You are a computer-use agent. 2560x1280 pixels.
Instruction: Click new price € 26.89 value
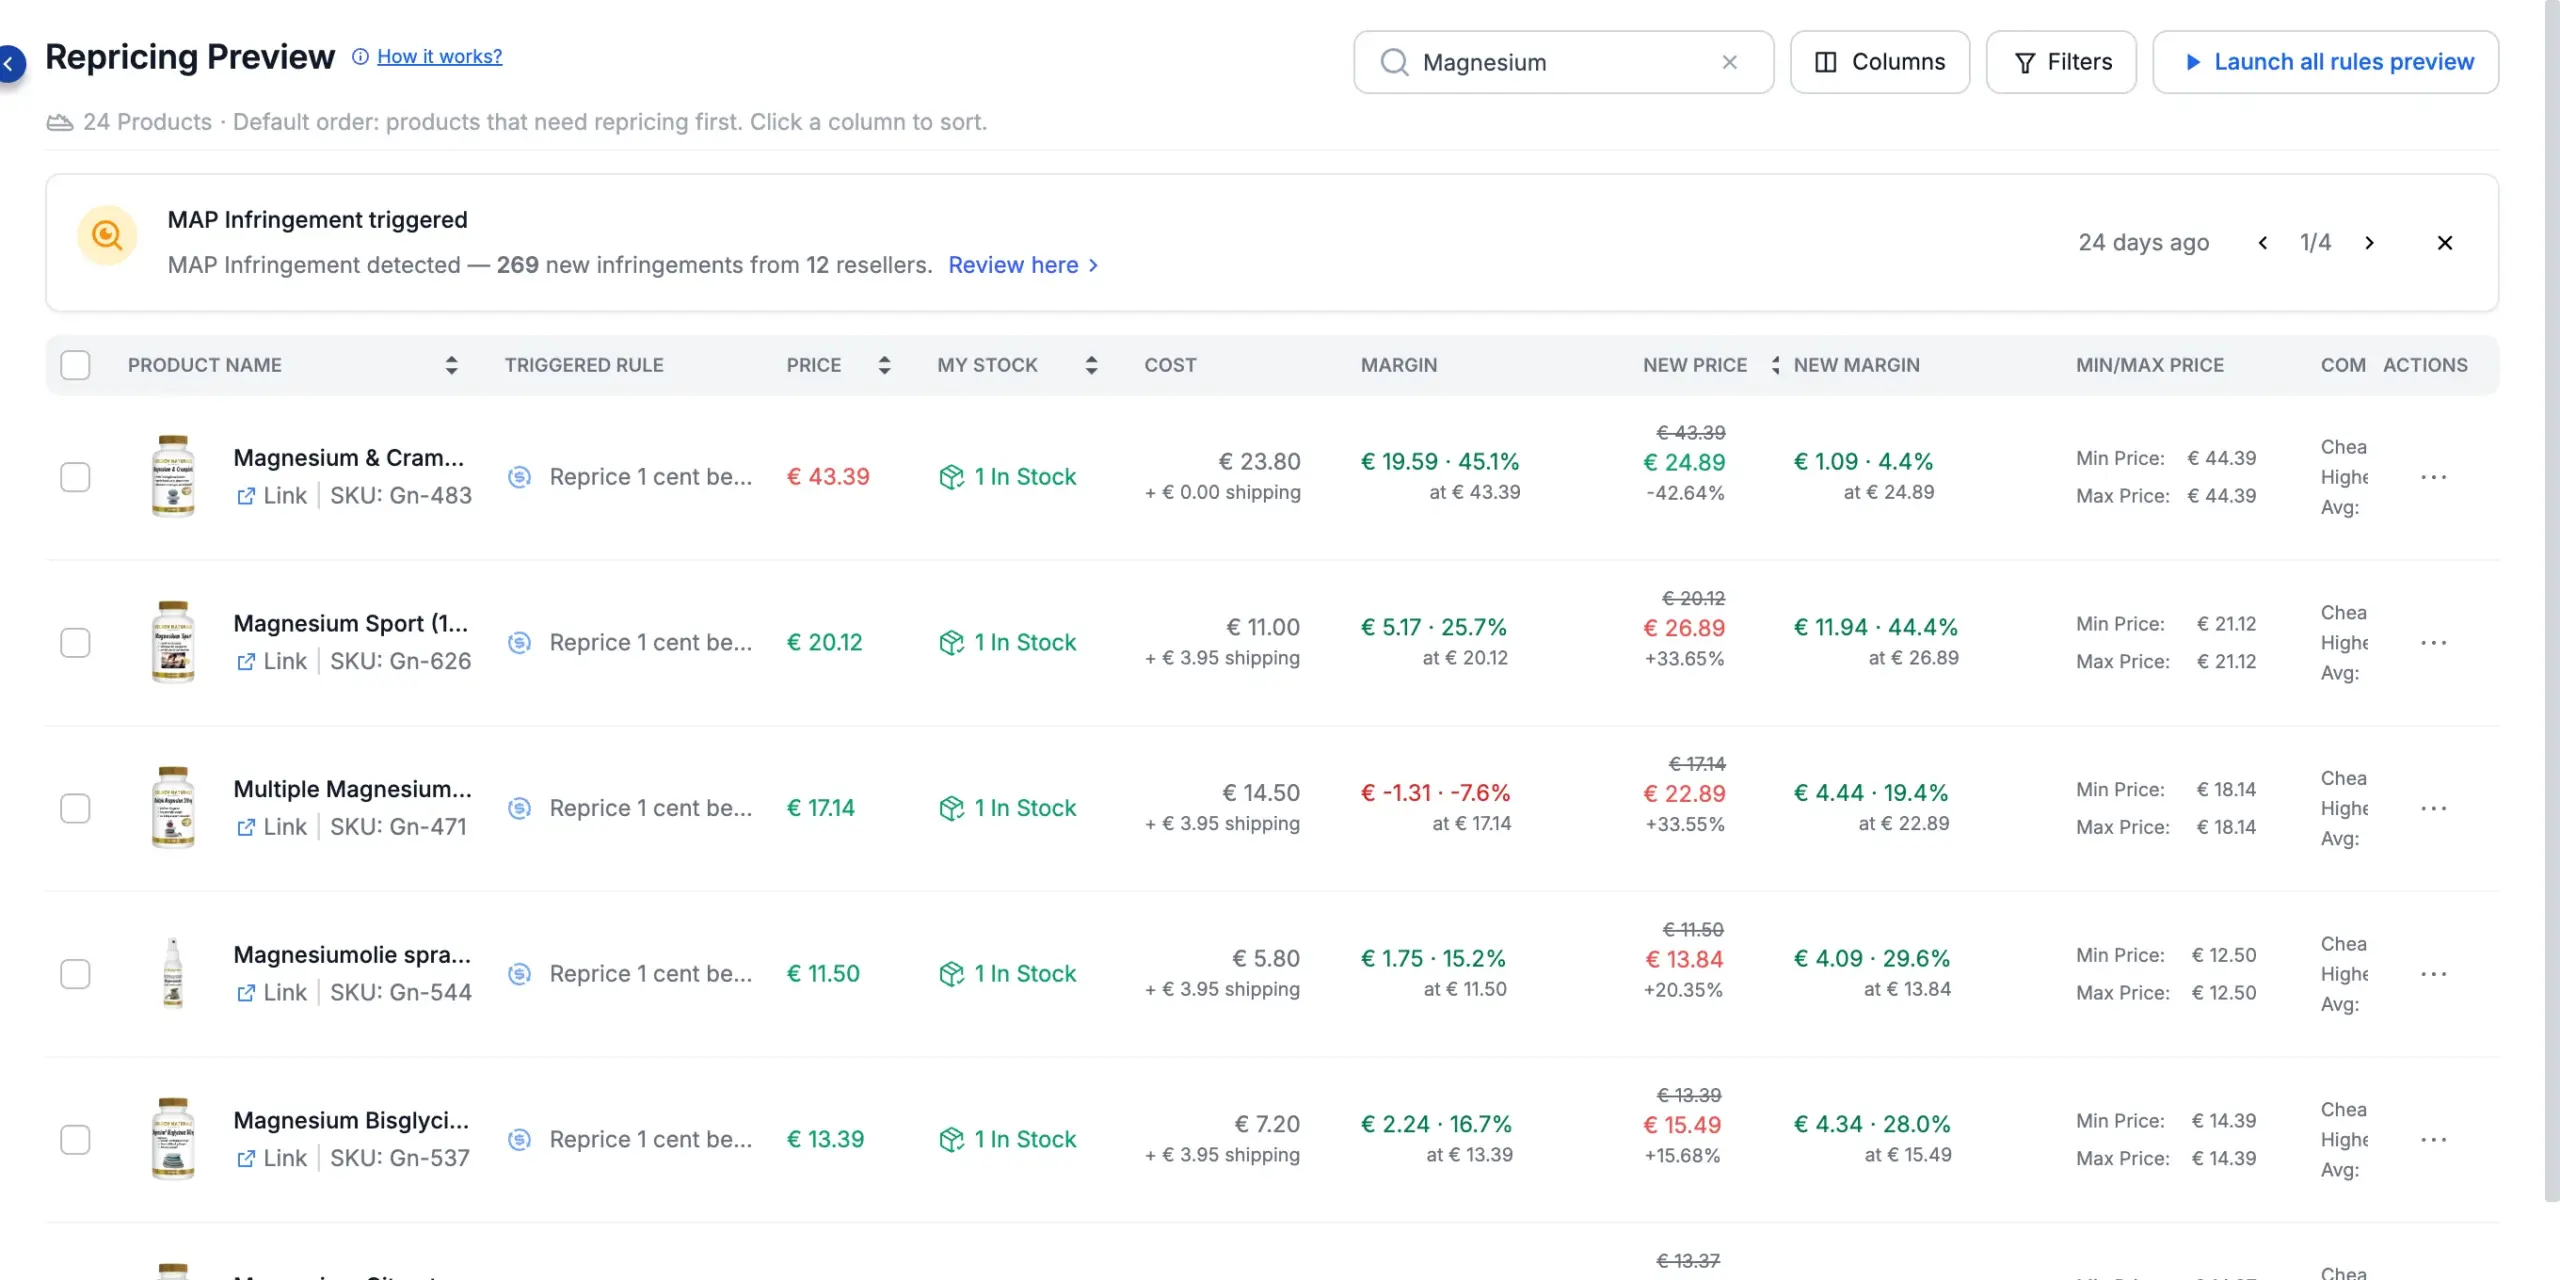pos(1684,628)
